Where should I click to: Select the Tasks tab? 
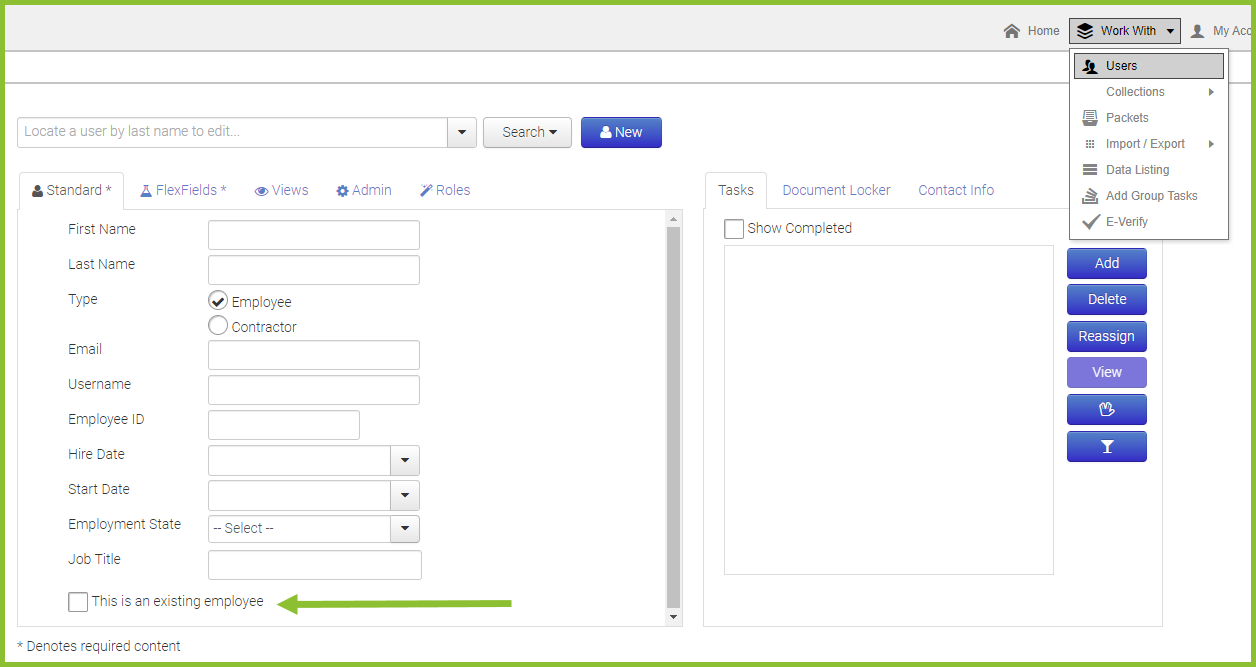pos(736,190)
